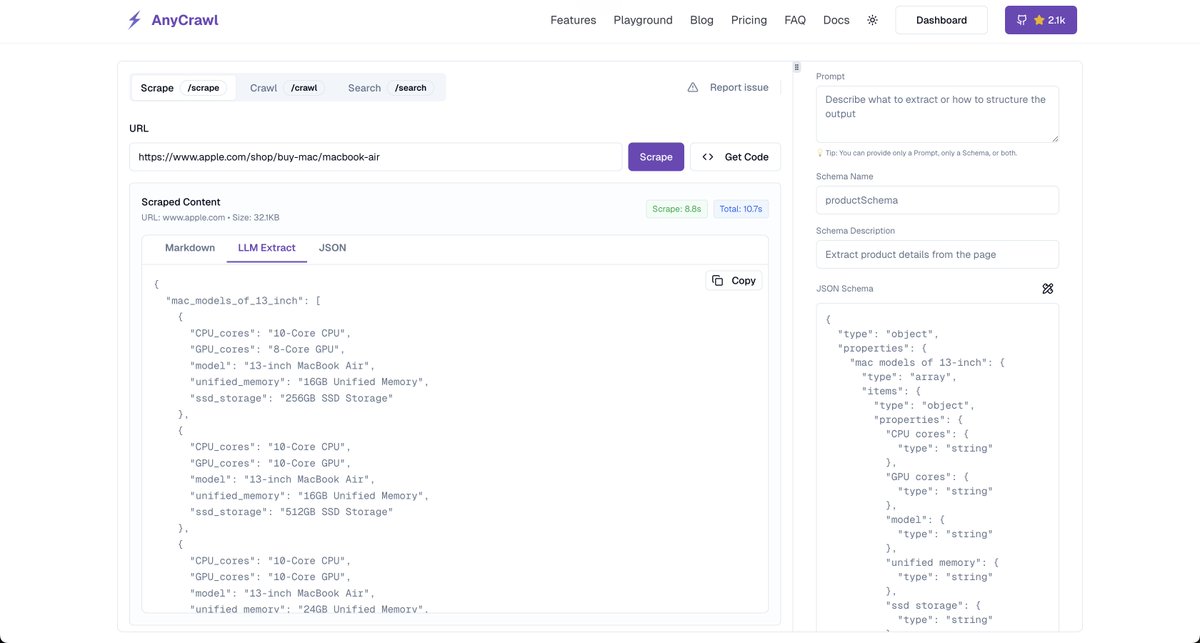The width and height of the screenshot is (1200, 643).
Task: Jump to the FAQ section
Action: tap(795, 20)
